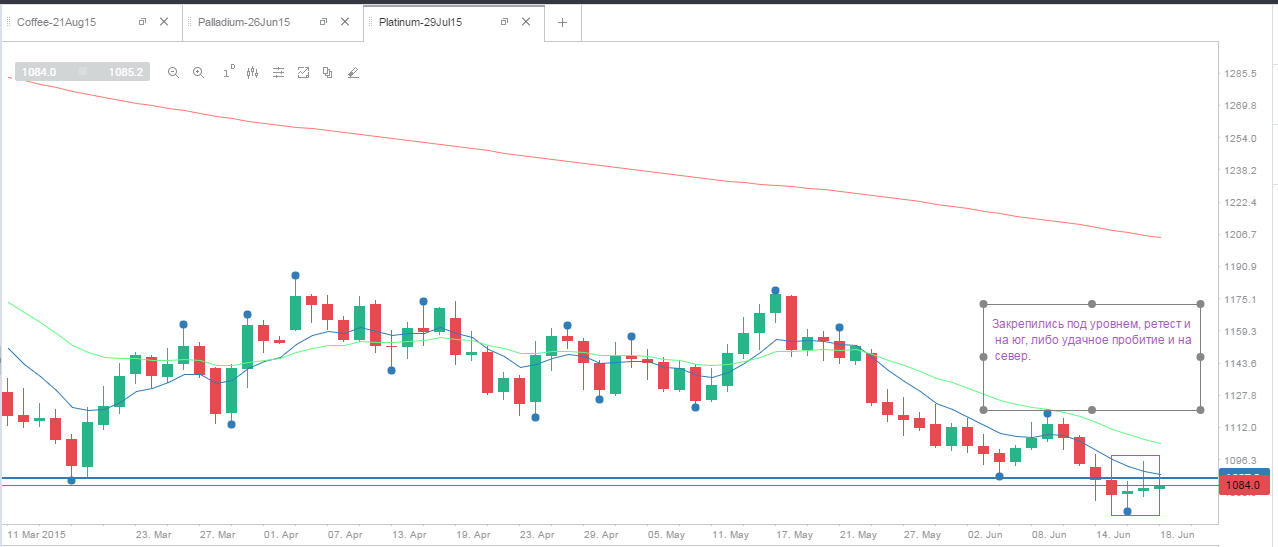Open the 1D timeframe selector
The image size is (1278, 547).
tap(227, 71)
